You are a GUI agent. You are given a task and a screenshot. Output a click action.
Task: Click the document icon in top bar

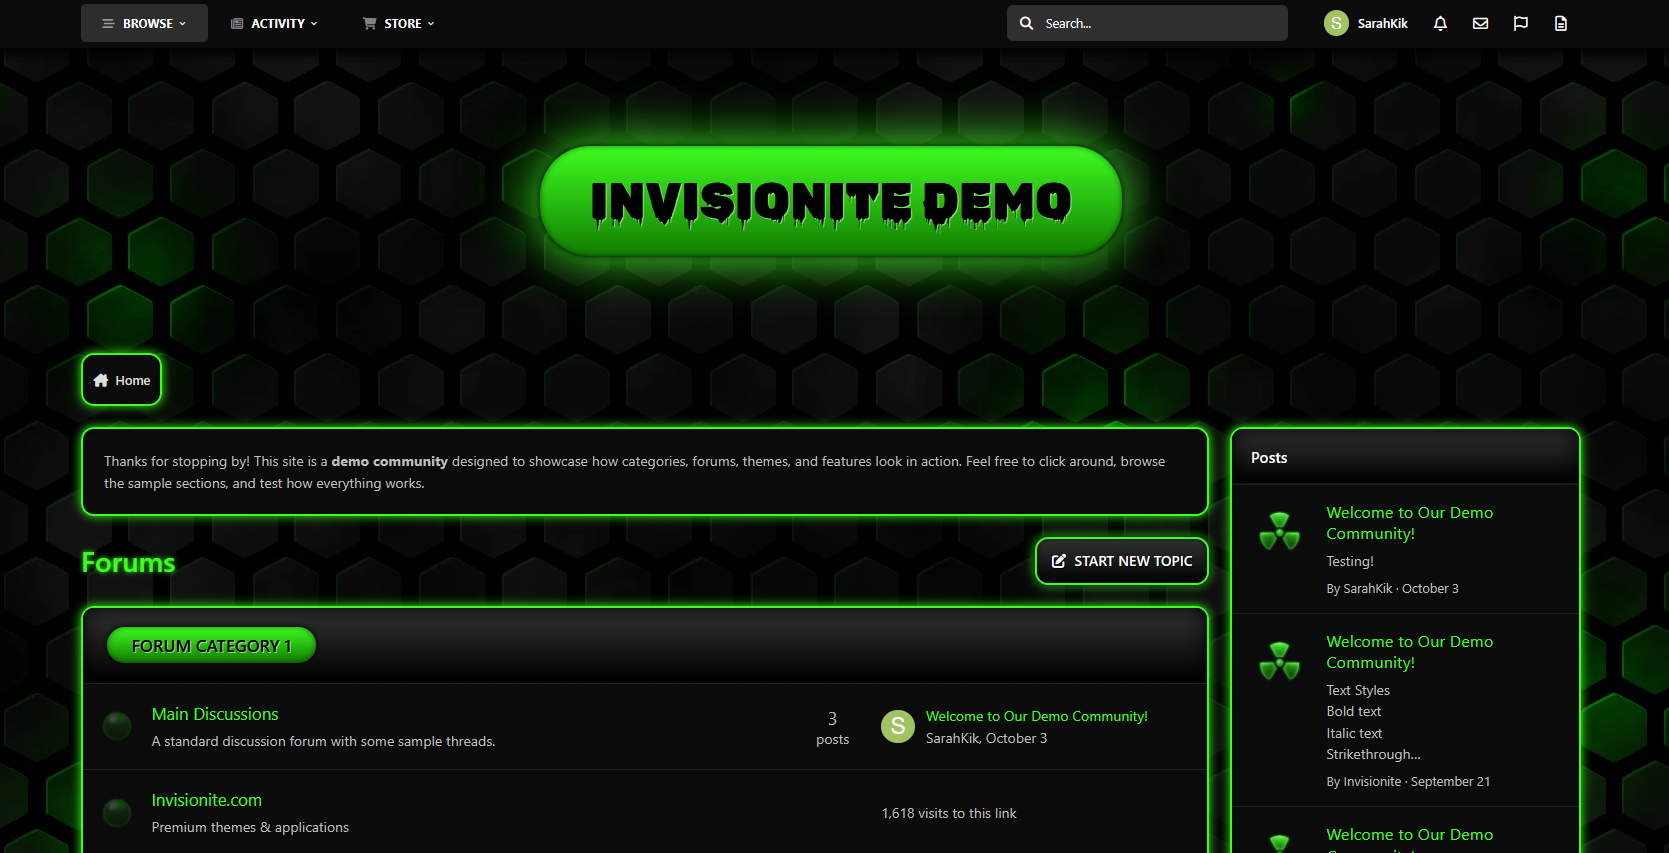tap(1561, 23)
